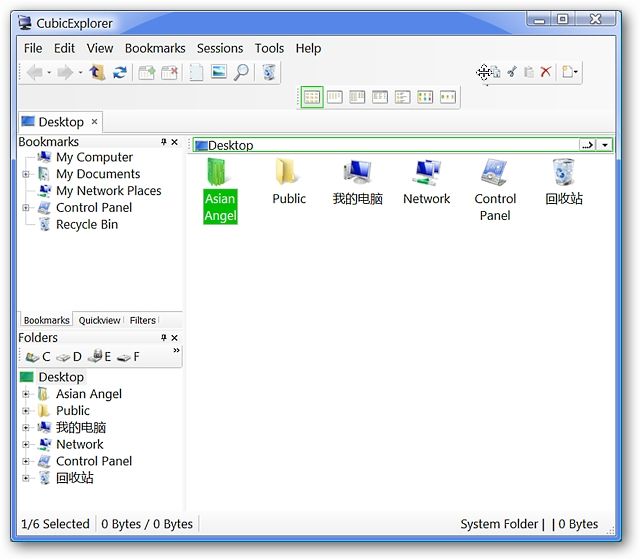This screenshot has height=560, width=640.
Task: Switch to the Quickview tab
Action: [100, 320]
